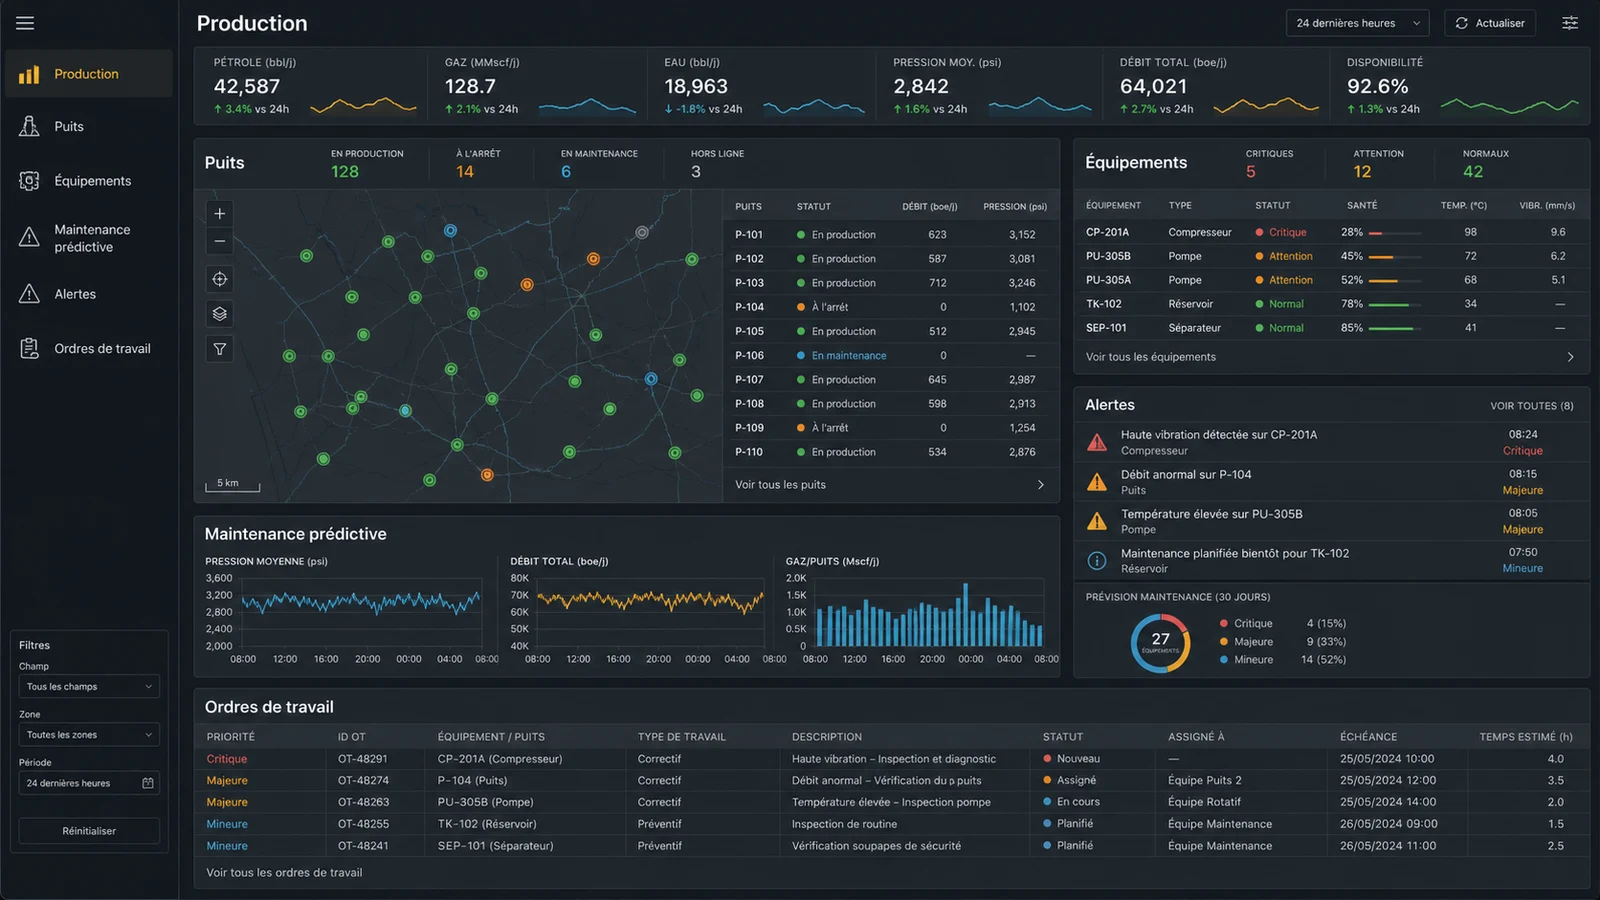Select the DISPONIBILITÉ value 92.6%
Image resolution: width=1600 pixels, height=900 pixels.
(x=1377, y=87)
